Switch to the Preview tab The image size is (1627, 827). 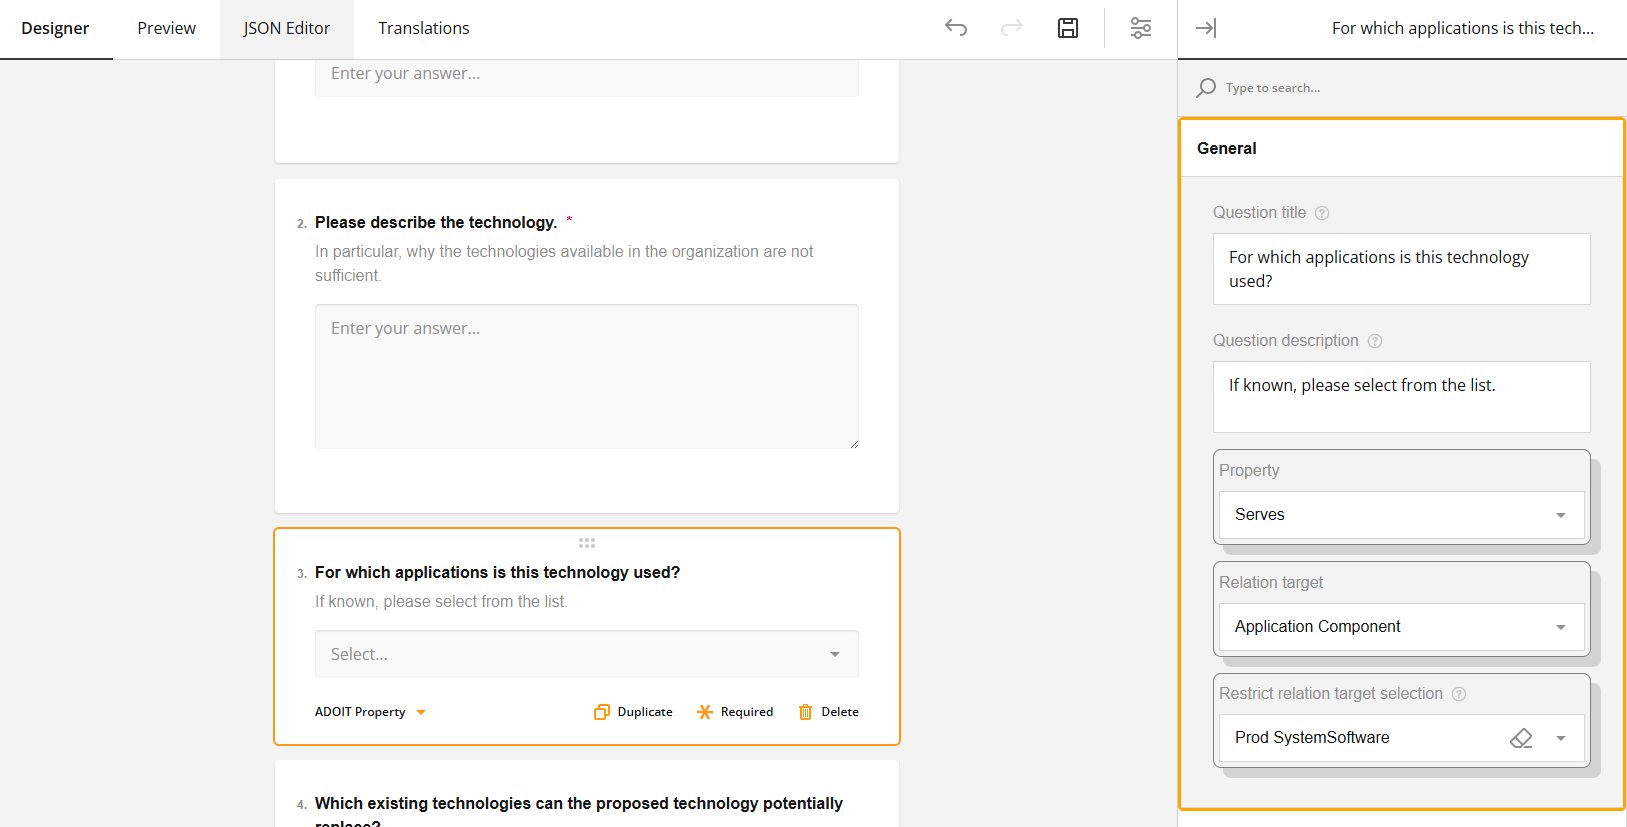coord(166,28)
